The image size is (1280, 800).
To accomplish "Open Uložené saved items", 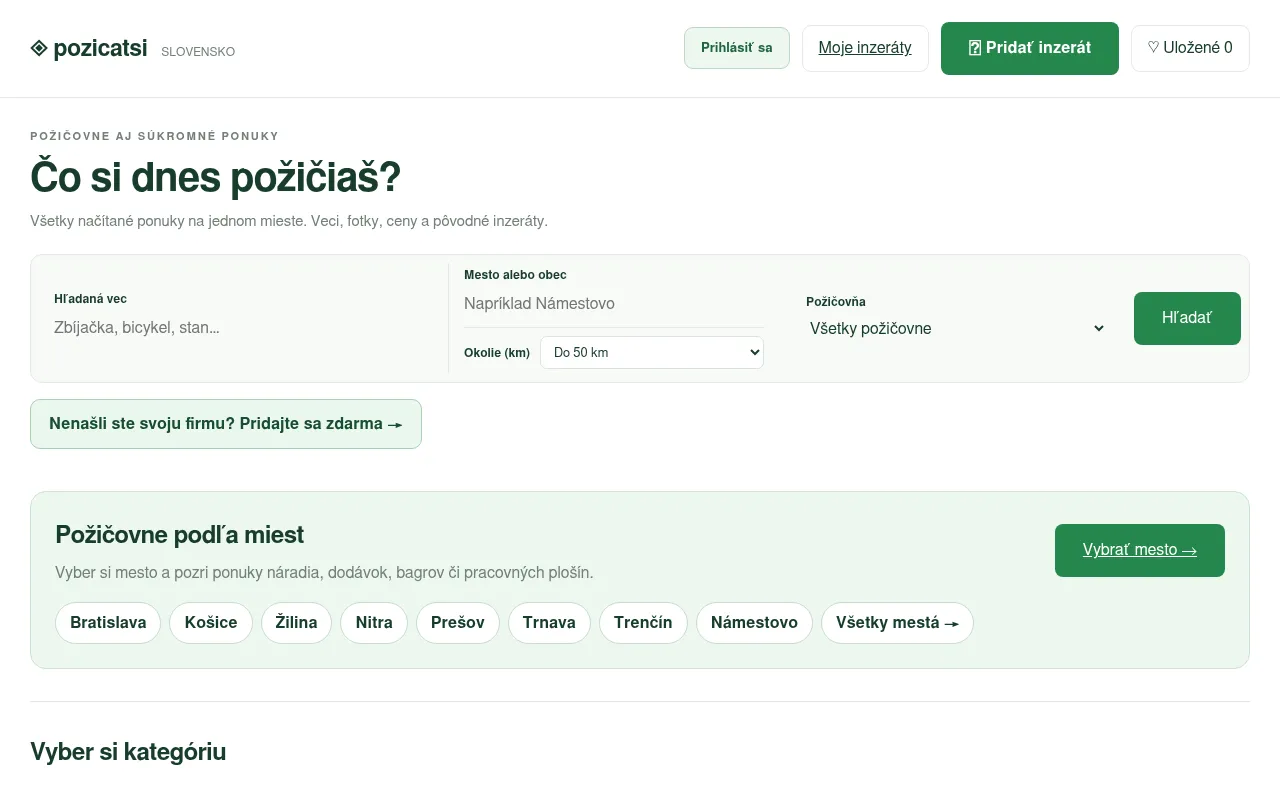I will click(1190, 48).
